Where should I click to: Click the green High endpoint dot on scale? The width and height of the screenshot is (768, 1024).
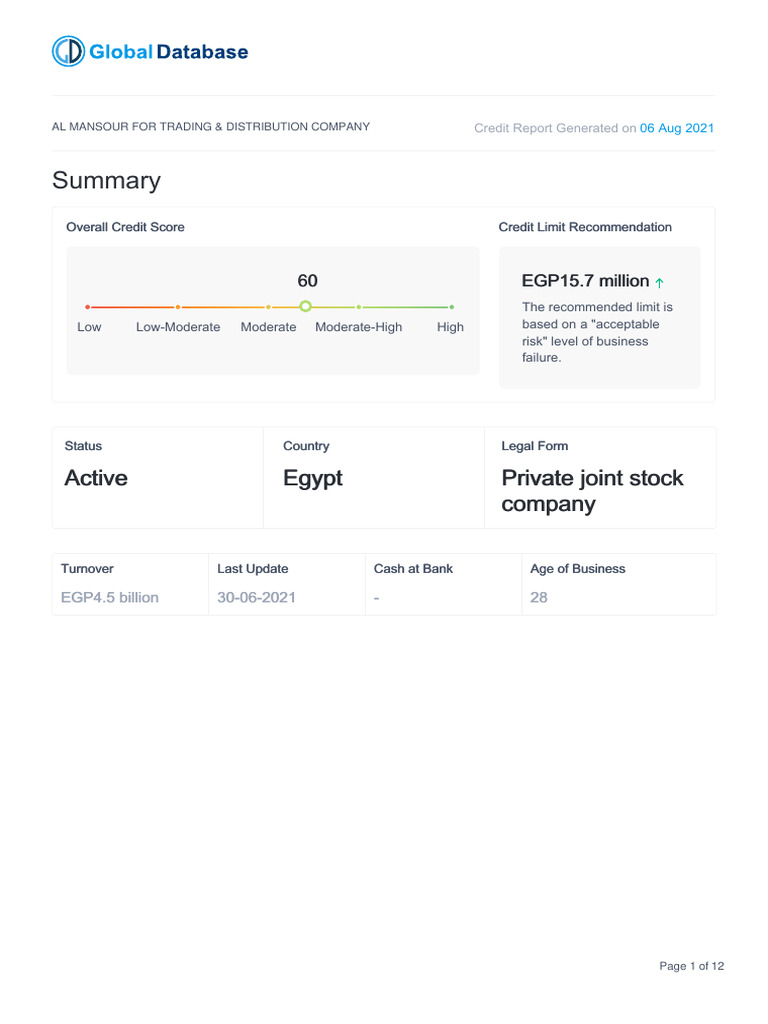click(452, 307)
